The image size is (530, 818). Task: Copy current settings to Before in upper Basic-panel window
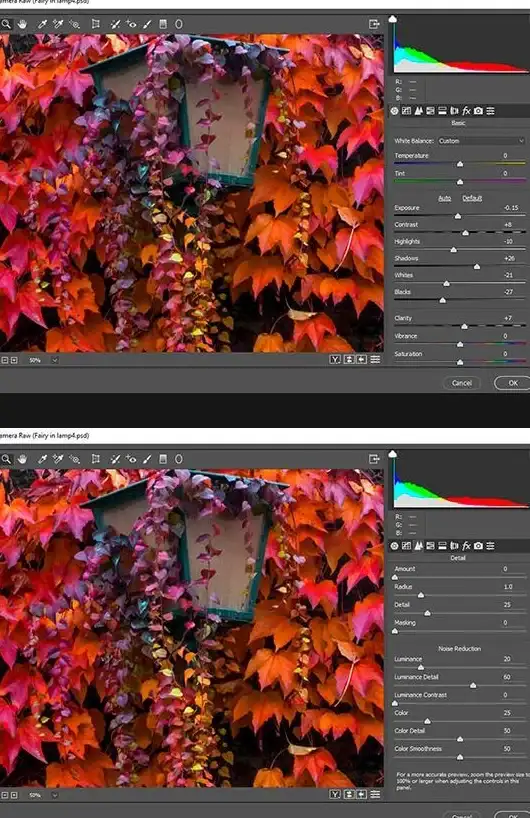tap(362, 359)
